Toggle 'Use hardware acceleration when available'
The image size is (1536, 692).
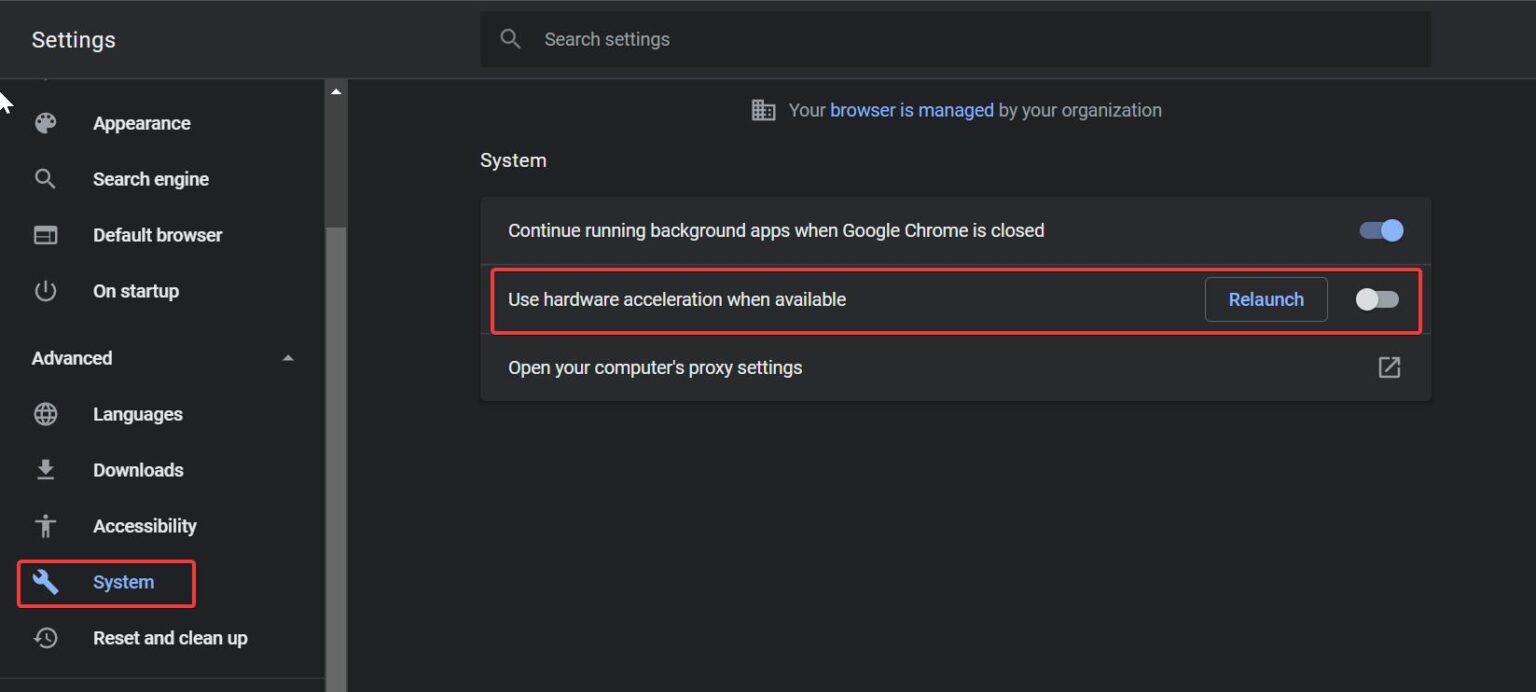point(1377,299)
